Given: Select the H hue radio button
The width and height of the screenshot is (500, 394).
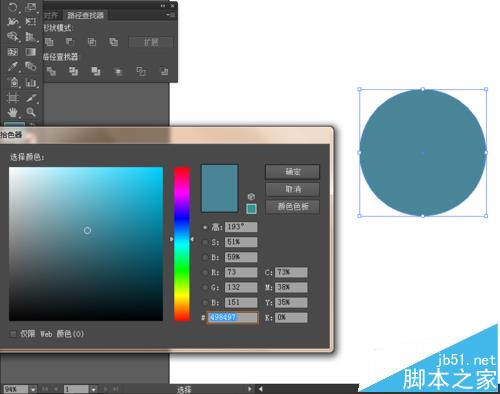Looking at the screenshot, I should [205, 227].
